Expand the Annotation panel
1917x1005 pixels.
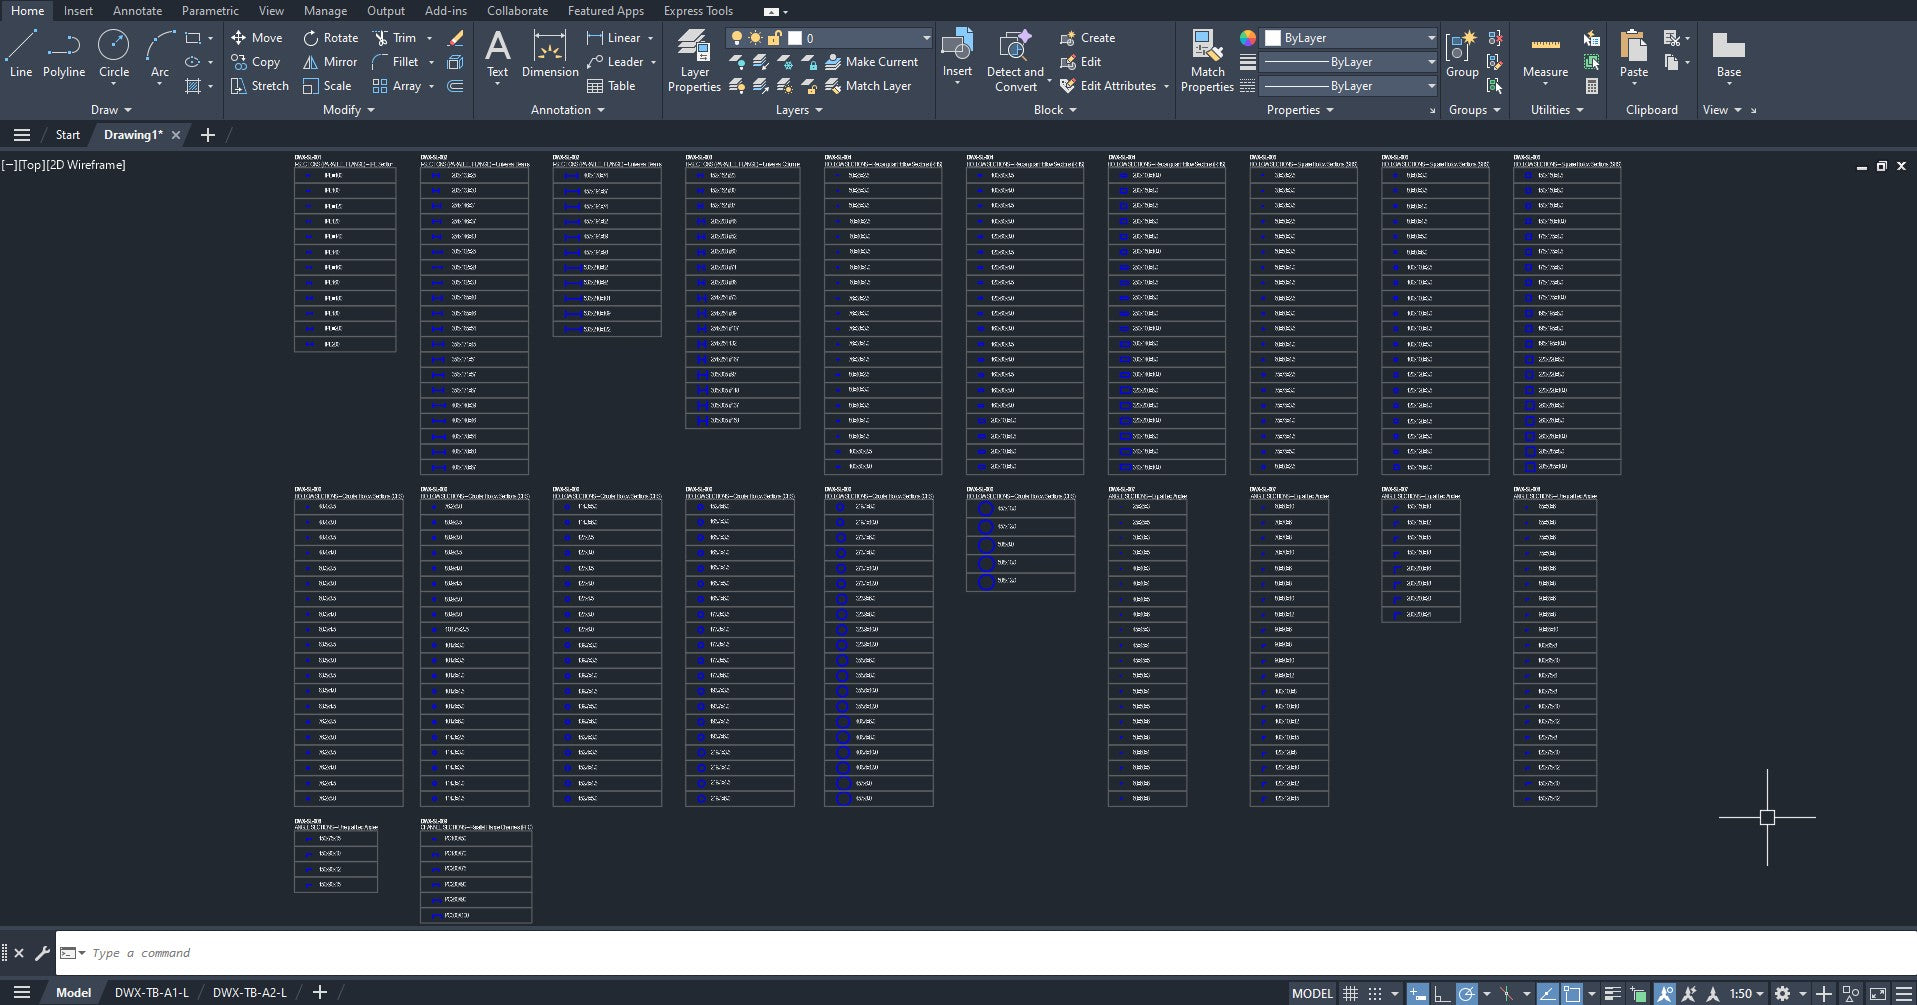click(x=567, y=110)
